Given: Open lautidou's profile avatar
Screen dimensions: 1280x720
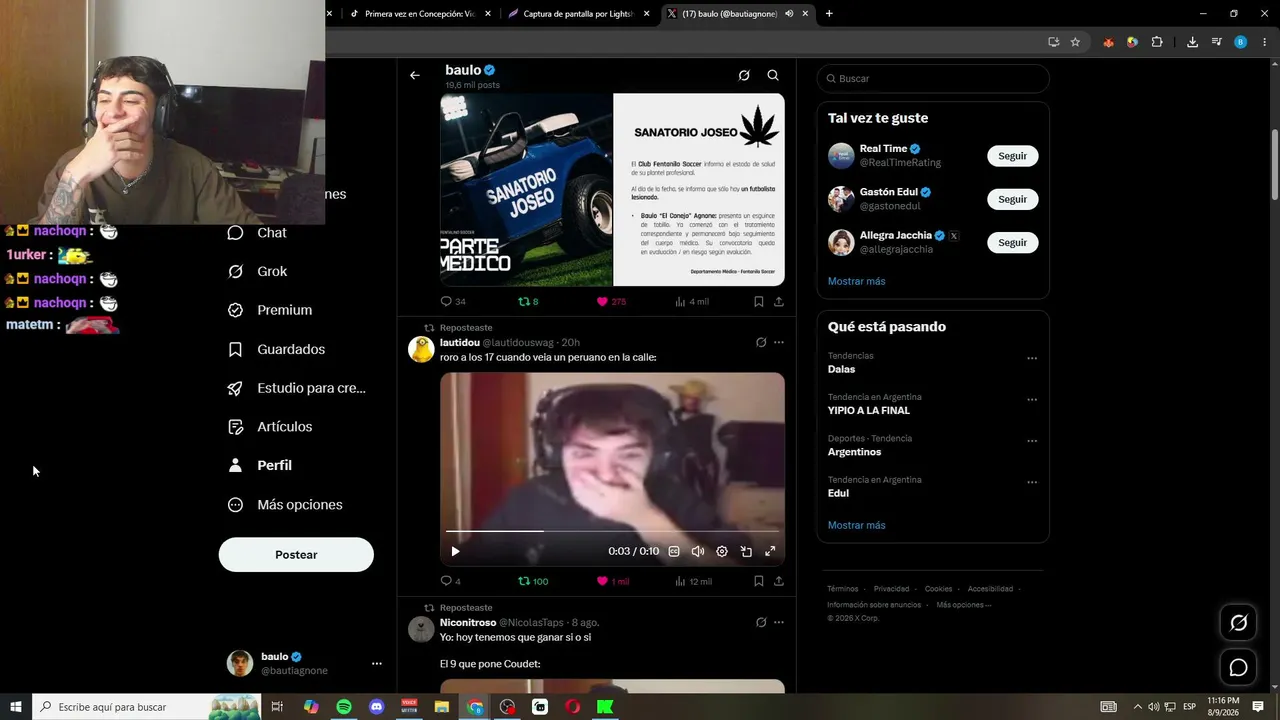Looking at the screenshot, I should (x=422, y=349).
